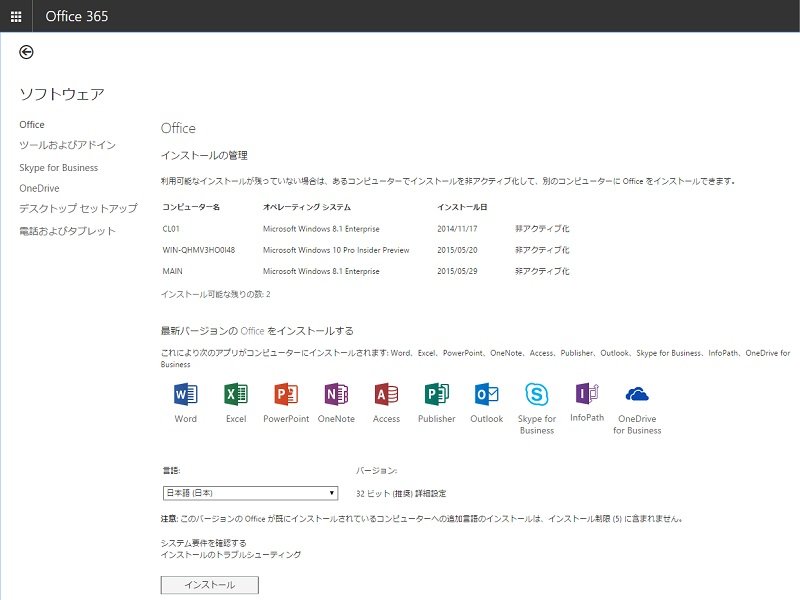
Task: Open the 詳細設定 version settings link
Action: (x=431, y=493)
